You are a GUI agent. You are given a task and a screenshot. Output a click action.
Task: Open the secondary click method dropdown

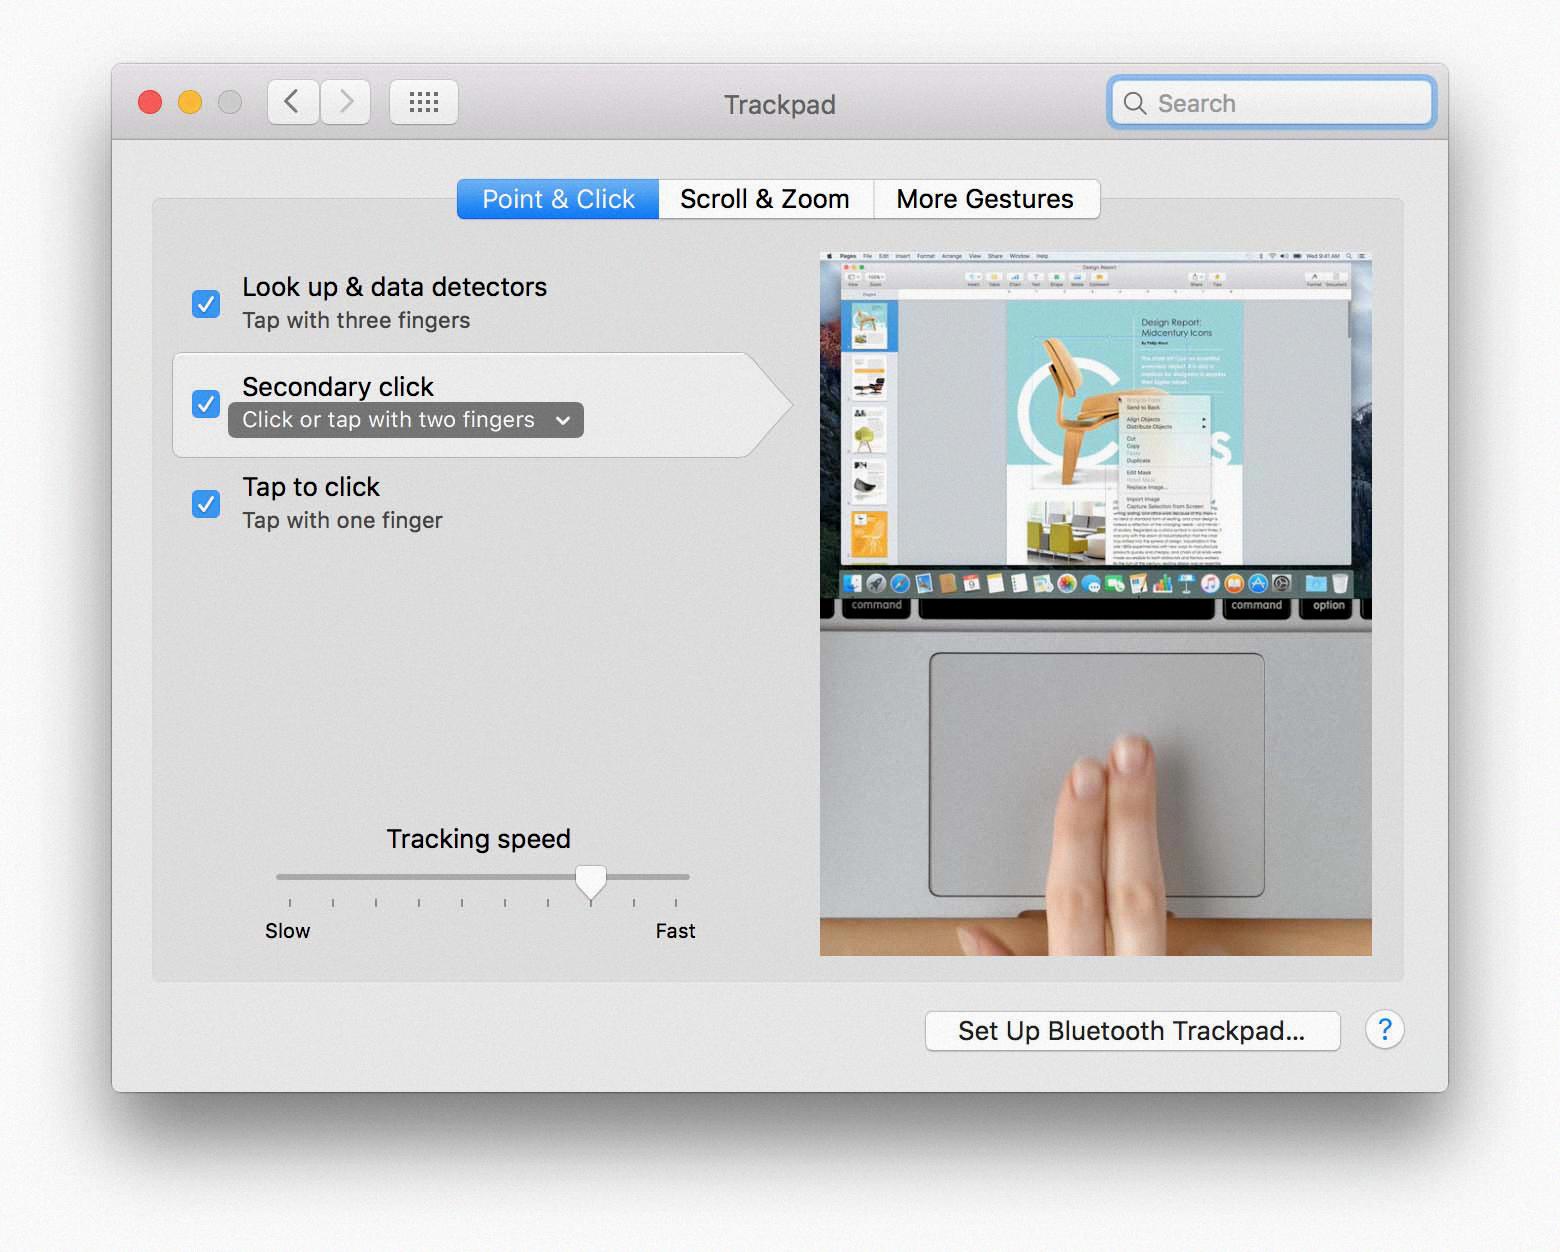pos(404,420)
